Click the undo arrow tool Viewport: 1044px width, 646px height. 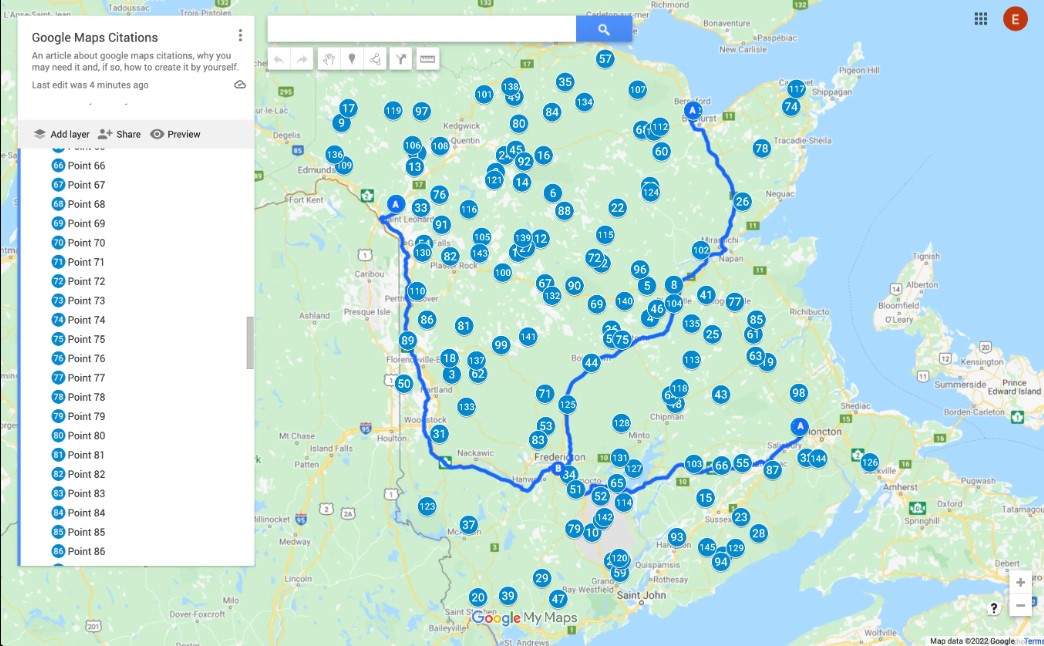pos(279,59)
